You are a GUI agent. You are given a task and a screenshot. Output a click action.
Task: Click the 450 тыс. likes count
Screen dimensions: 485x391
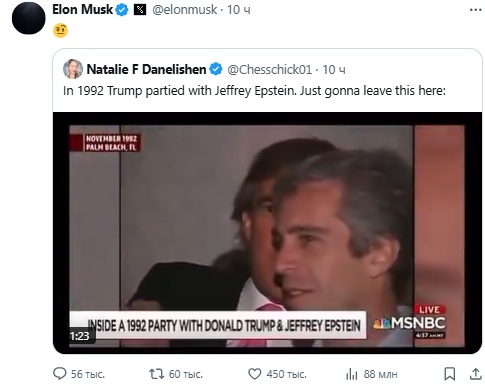pos(286,374)
